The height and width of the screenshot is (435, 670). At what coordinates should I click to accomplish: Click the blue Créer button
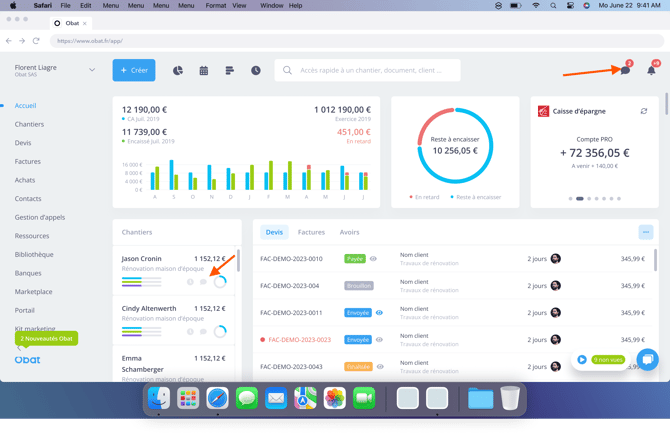[134, 70]
